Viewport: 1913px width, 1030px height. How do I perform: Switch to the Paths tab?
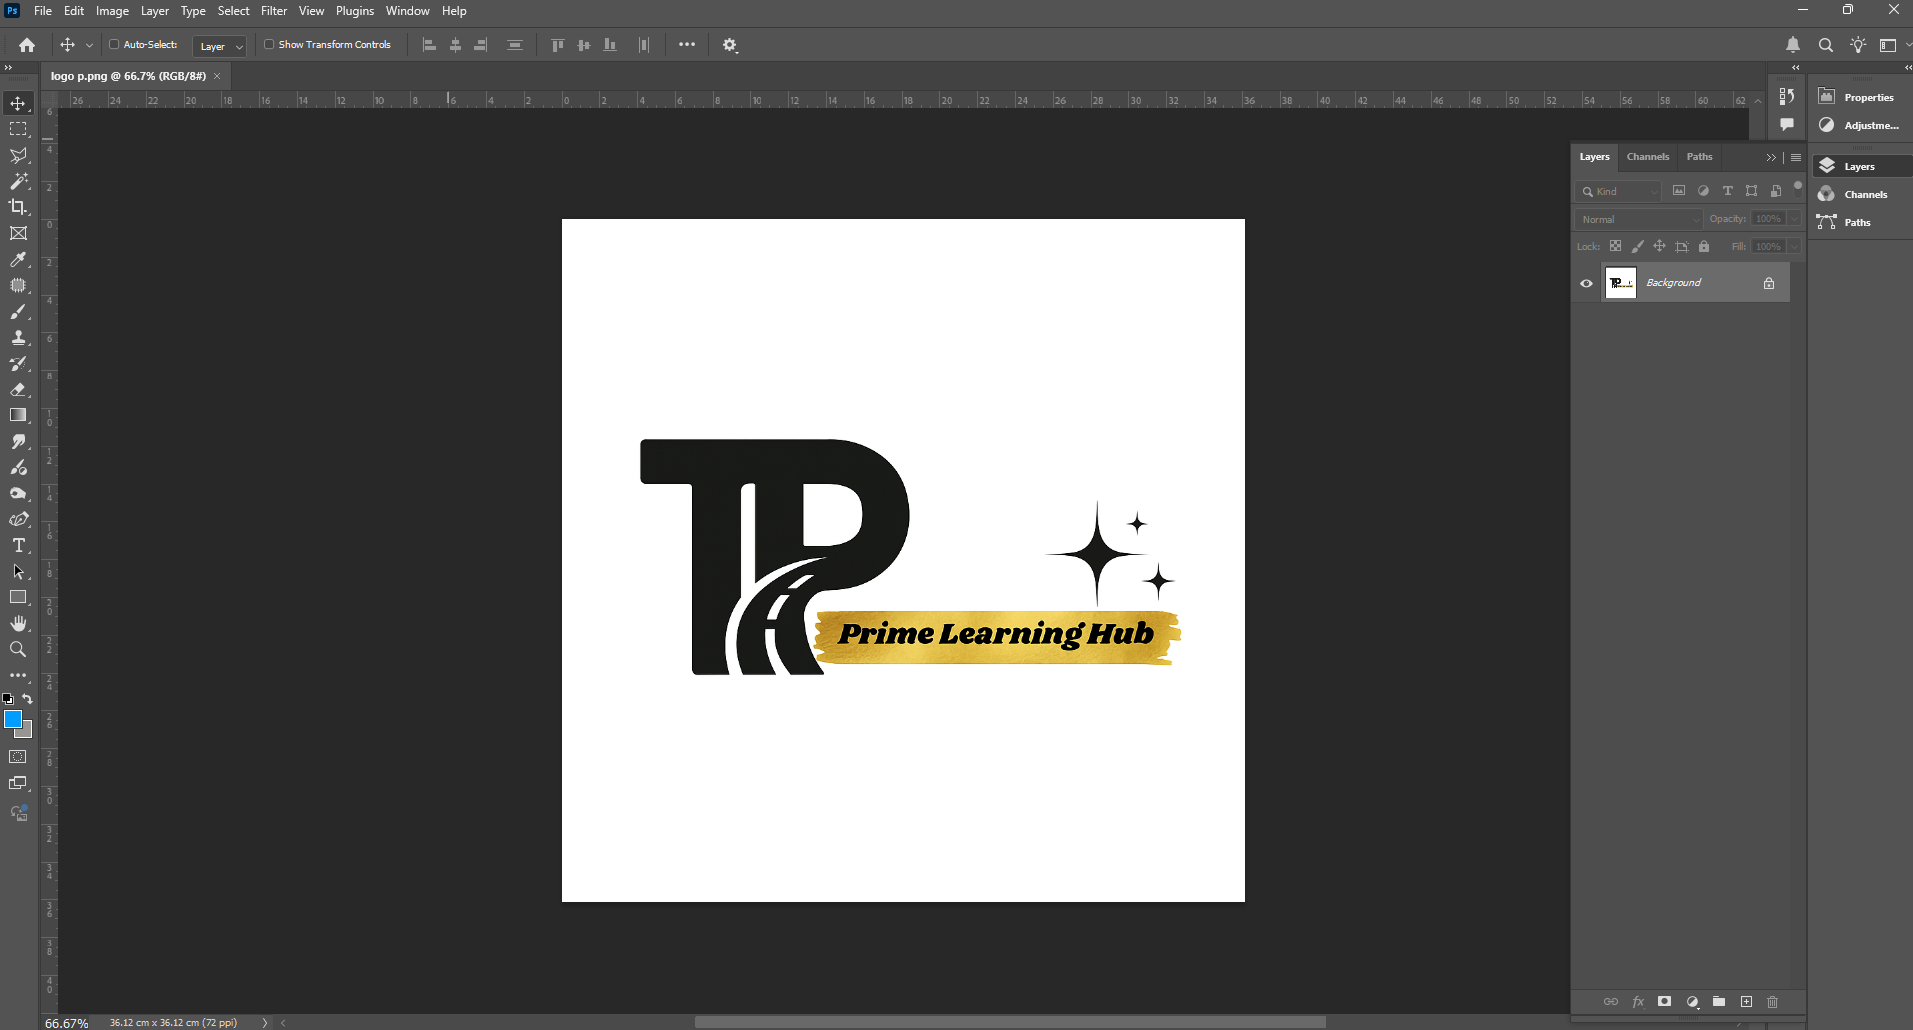click(x=1699, y=157)
